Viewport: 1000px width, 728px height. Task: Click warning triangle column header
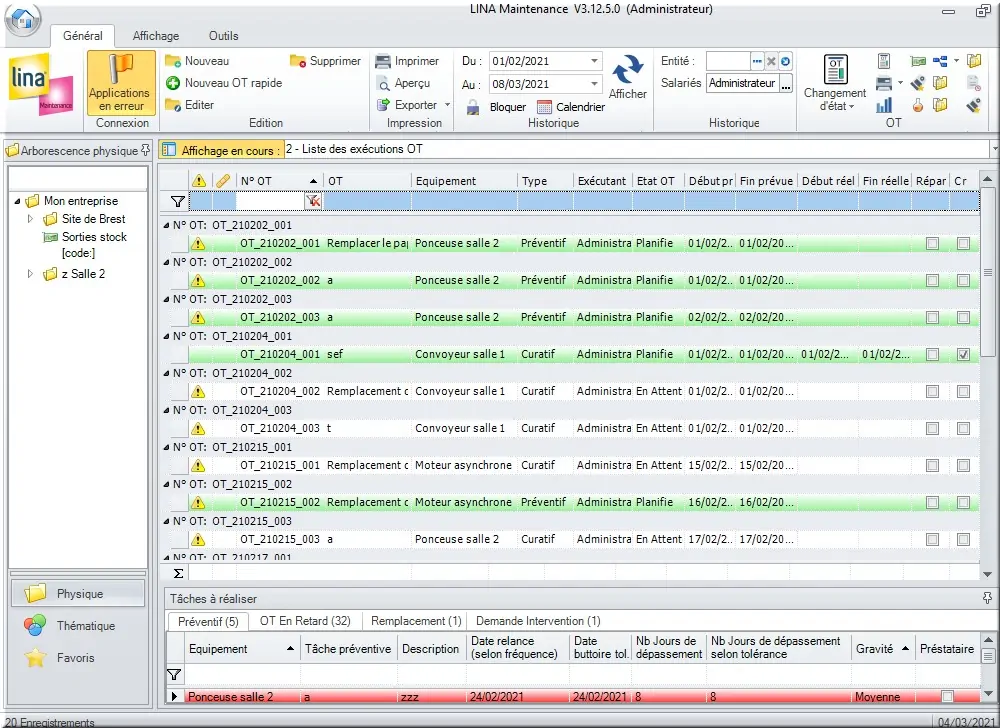point(199,181)
